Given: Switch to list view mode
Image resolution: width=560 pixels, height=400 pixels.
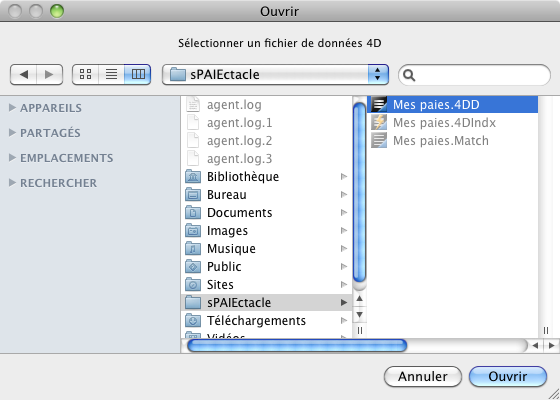Looking at the screenshot, I should [111, 74].
